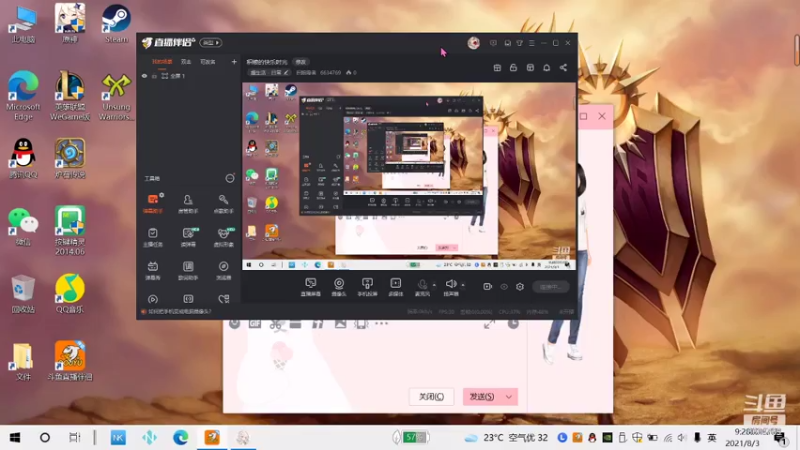Open Windows Start menu
Image resolution: width=800 pixels, height=450 pixels.
click(15, 437)
